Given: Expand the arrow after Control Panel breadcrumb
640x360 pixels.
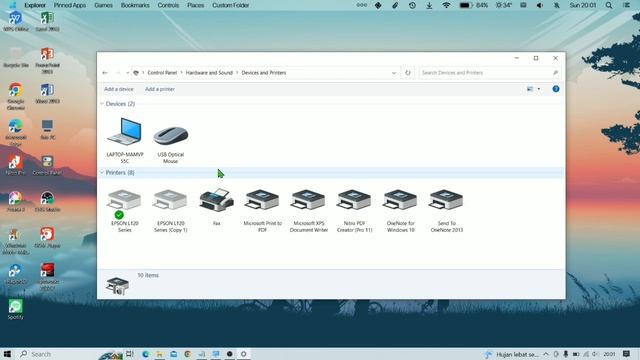Looking at the screenshot, I should pyautogui.click(x=182, y=73).
